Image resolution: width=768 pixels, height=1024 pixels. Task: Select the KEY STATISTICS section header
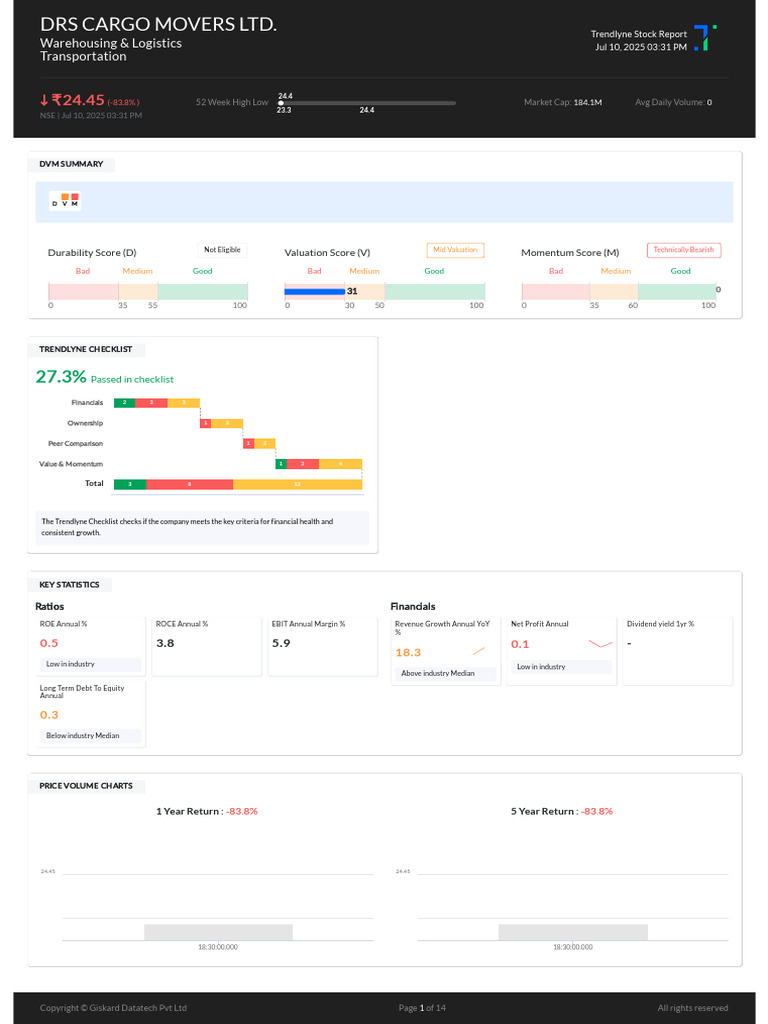69,584
